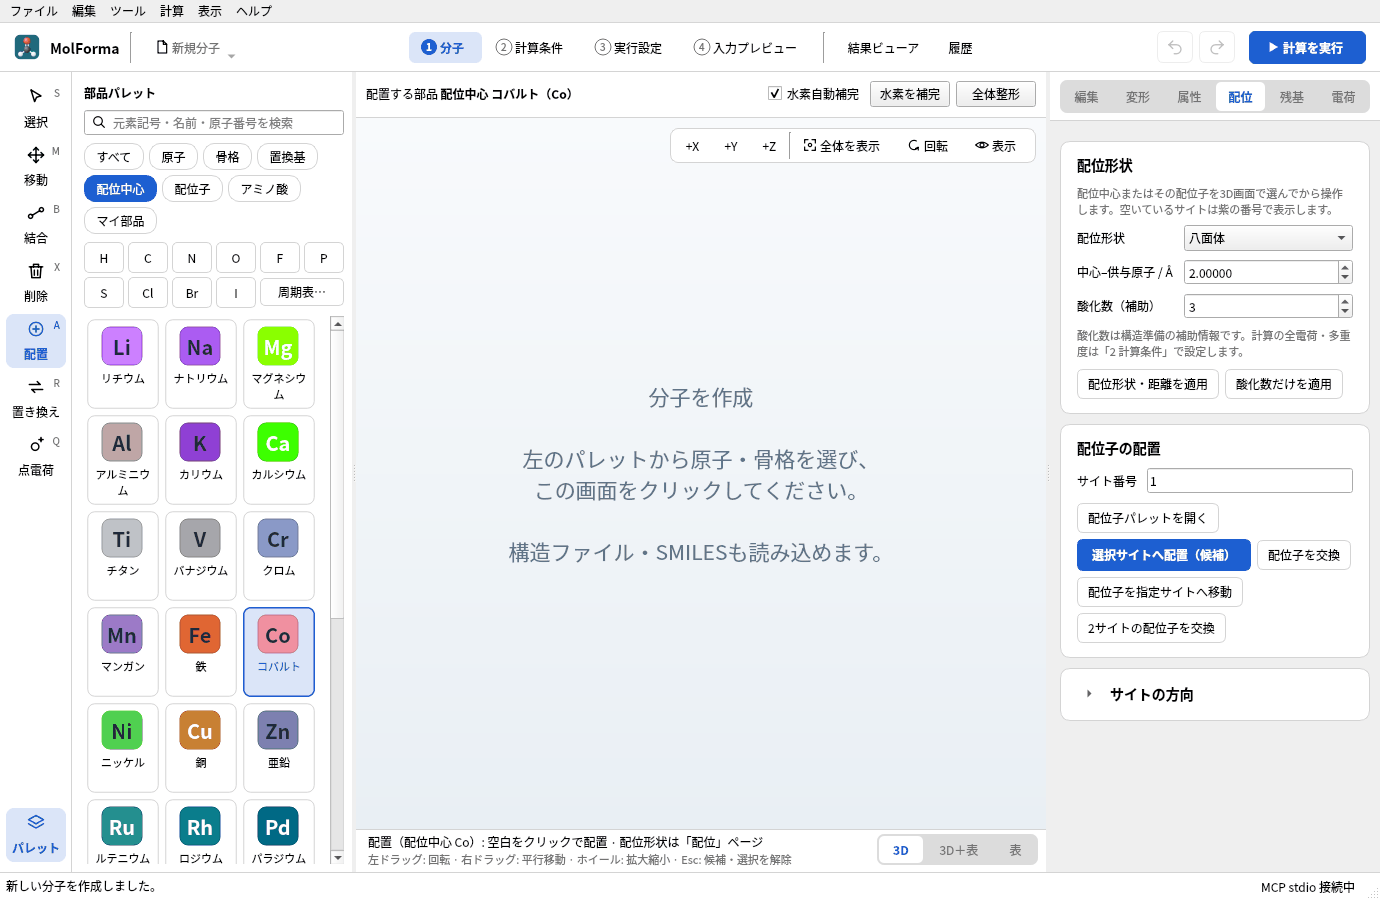Click the redo arrow icon
The height and width of the screenshot is (900, 1380).
[1217, 47]
